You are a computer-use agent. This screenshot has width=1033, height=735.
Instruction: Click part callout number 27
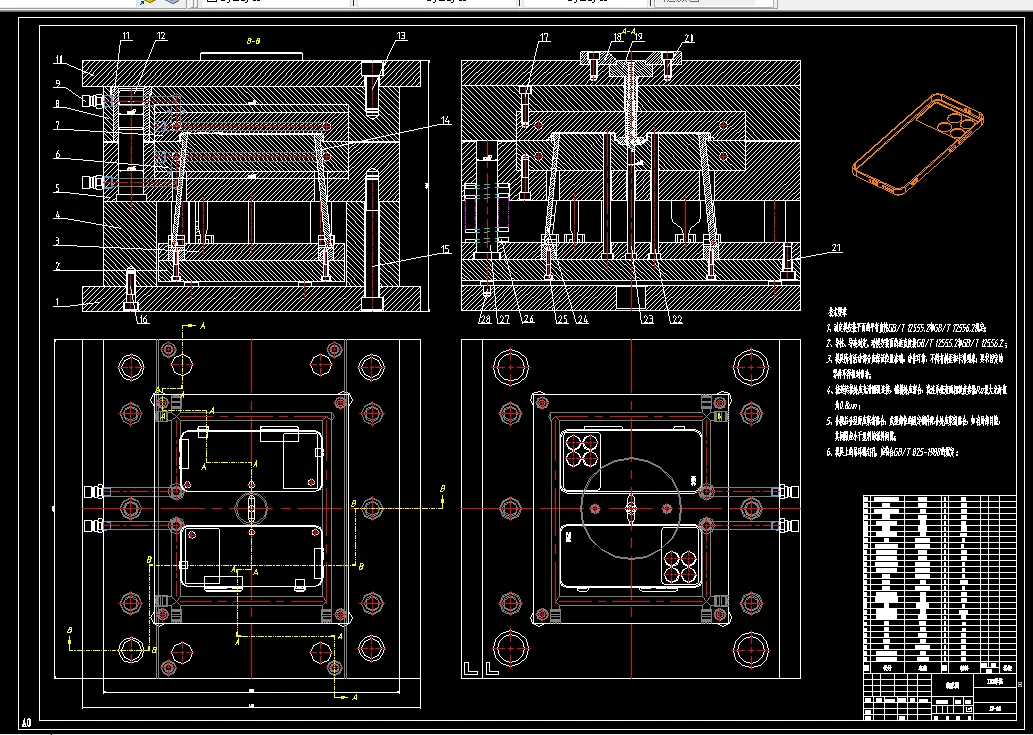(504, 319)
